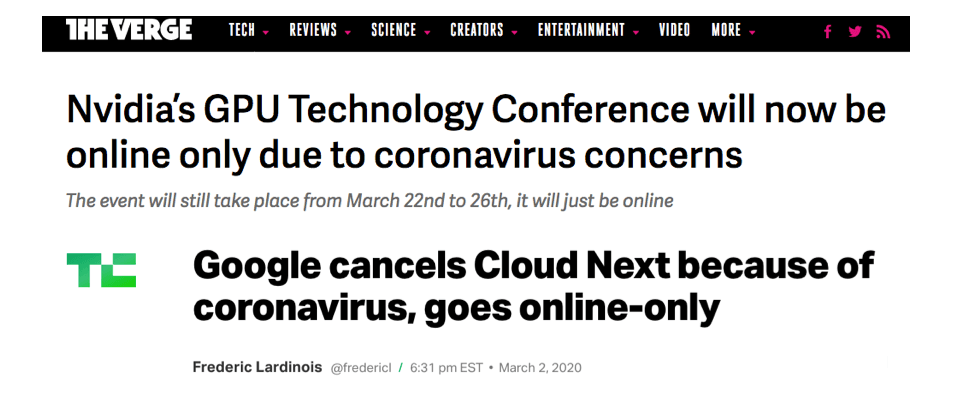The width and height of the screenshot is (976, 413).
Task: Open the @fredericl Twitter handle link
Action: pos(361,368)
